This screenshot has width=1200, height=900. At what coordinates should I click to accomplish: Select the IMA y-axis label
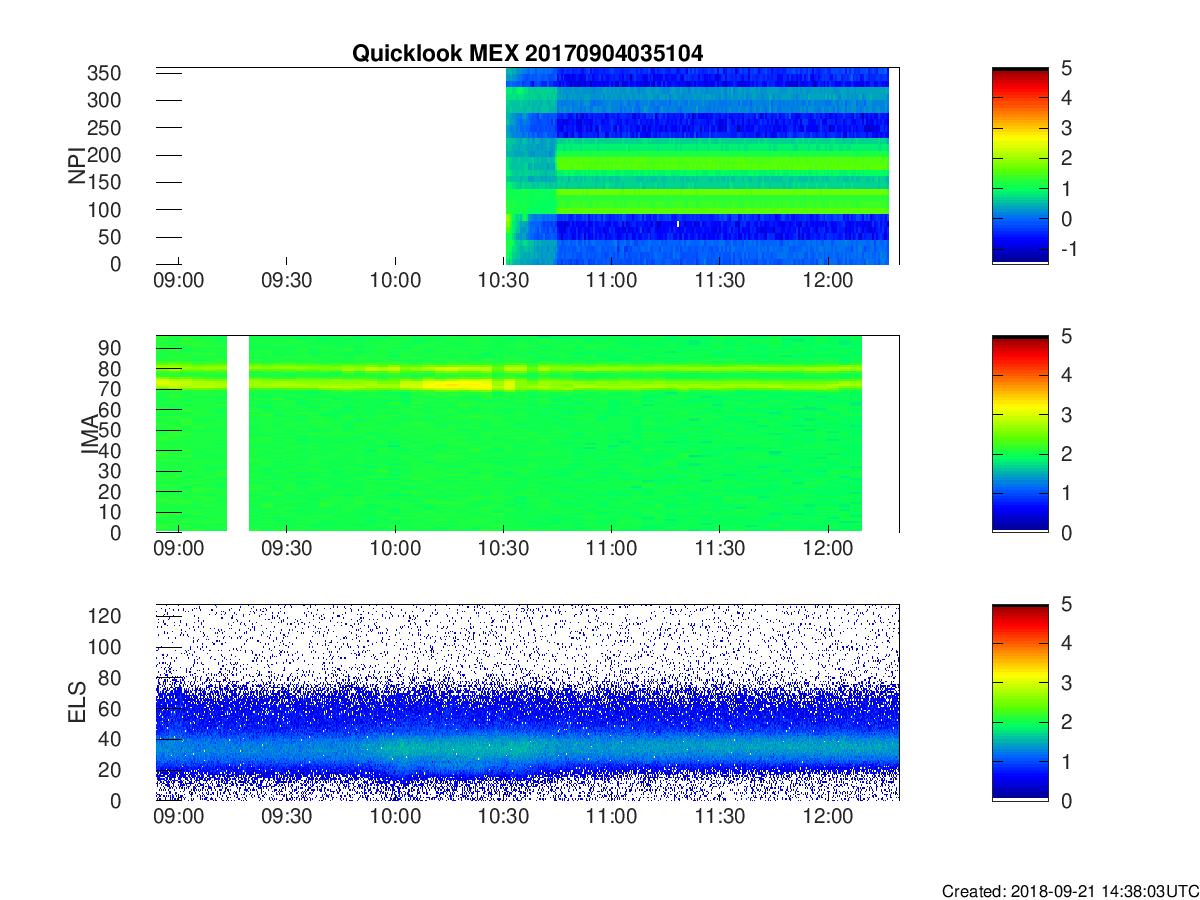tap(91, 434)
